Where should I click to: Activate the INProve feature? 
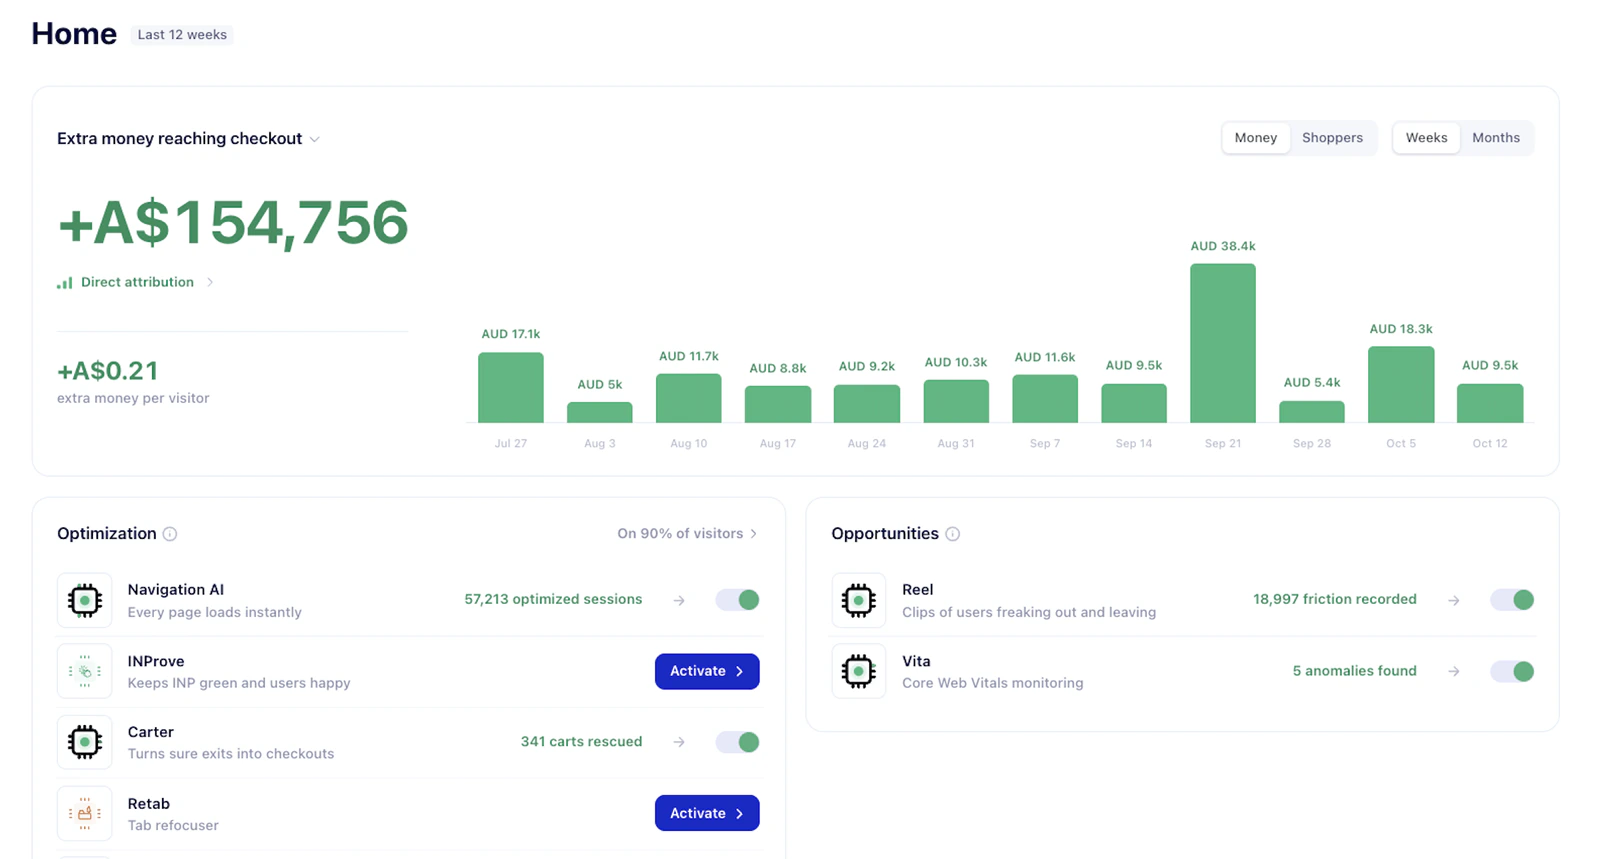pos(707,671)
